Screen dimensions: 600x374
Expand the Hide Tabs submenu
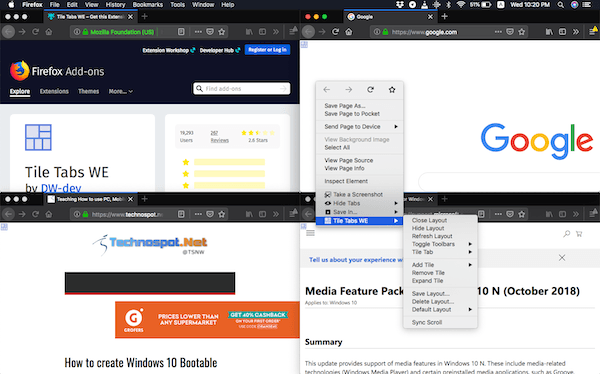pos(359,203)
